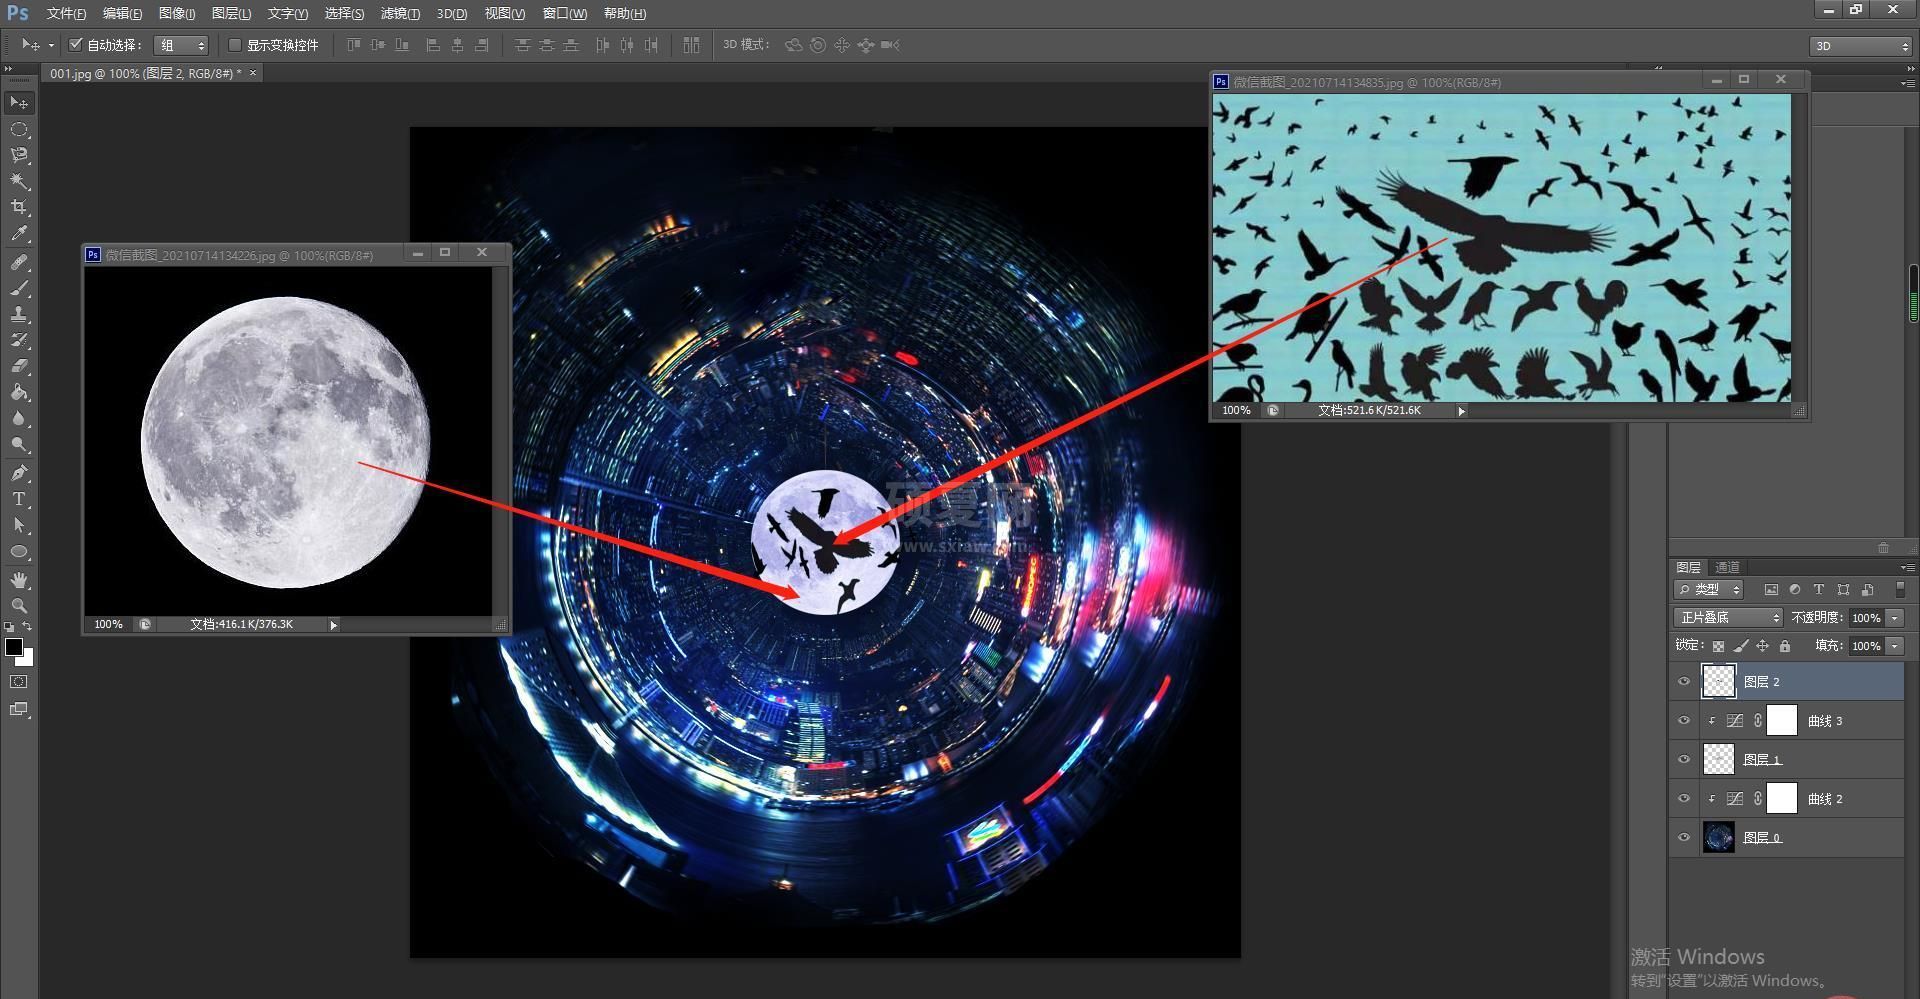
Task: Select the Polygonal Lasso tool
Action: tap(19, 155)
